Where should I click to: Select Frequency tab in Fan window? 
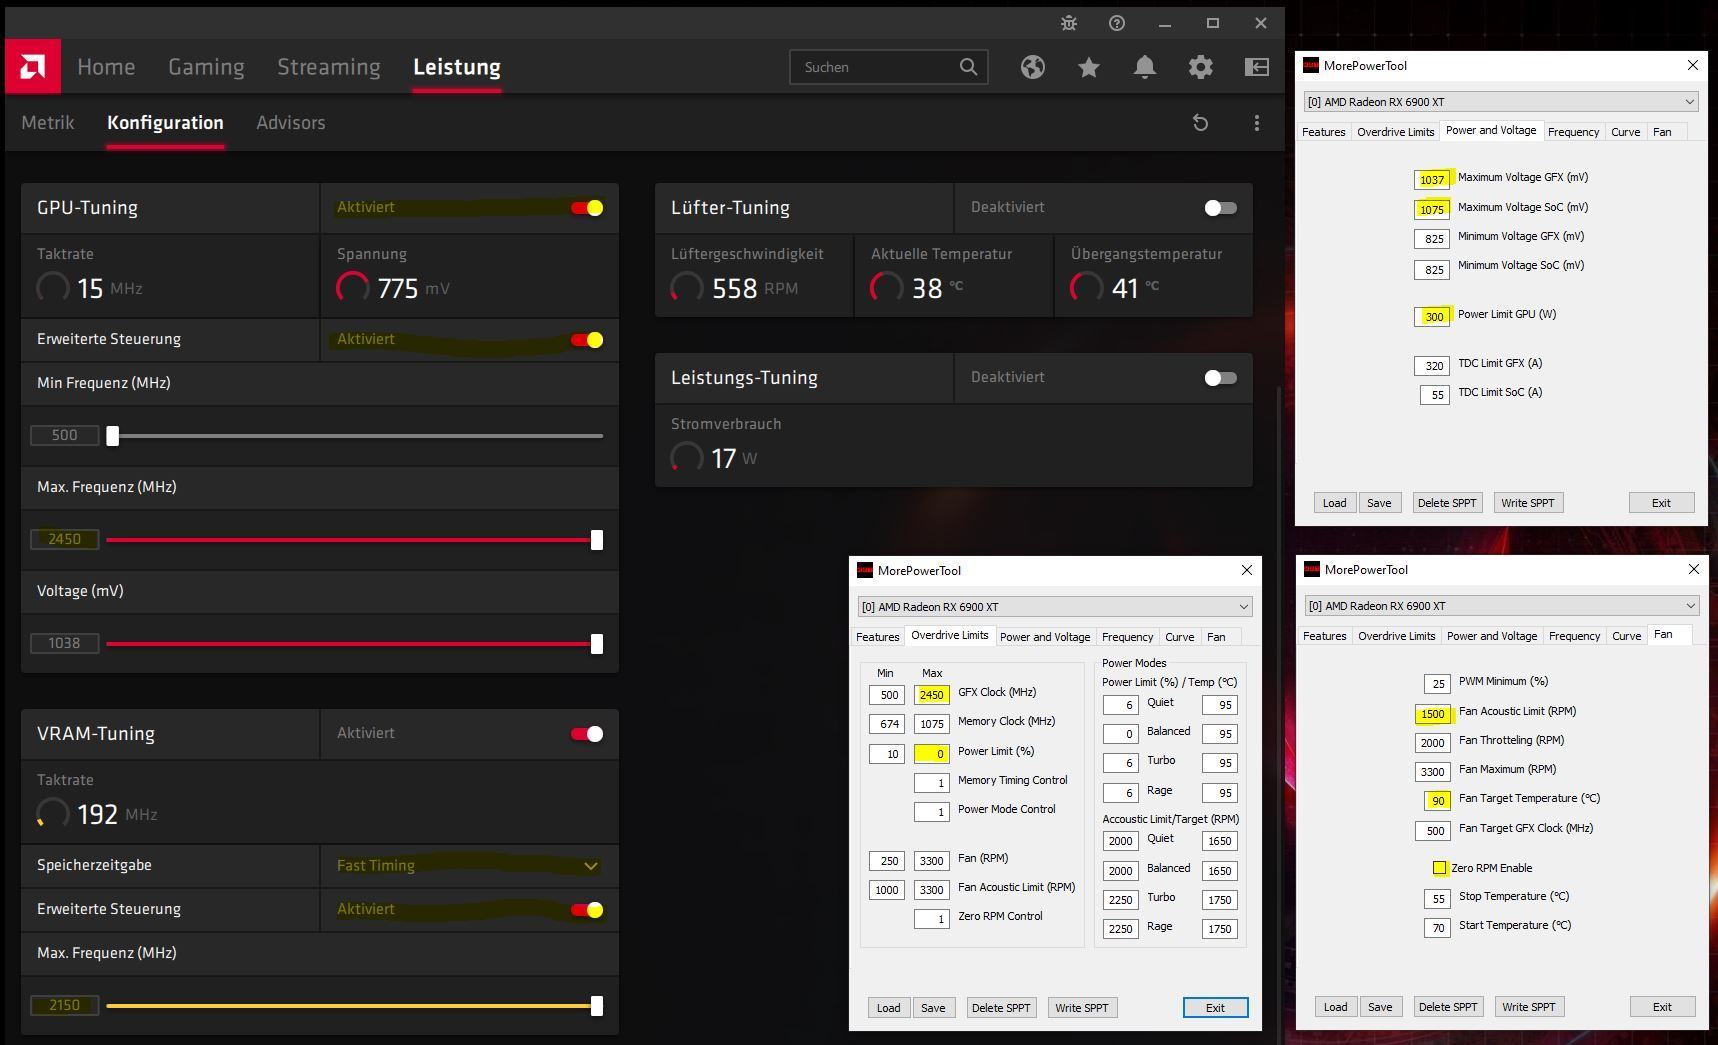(x=1574, y=636)
